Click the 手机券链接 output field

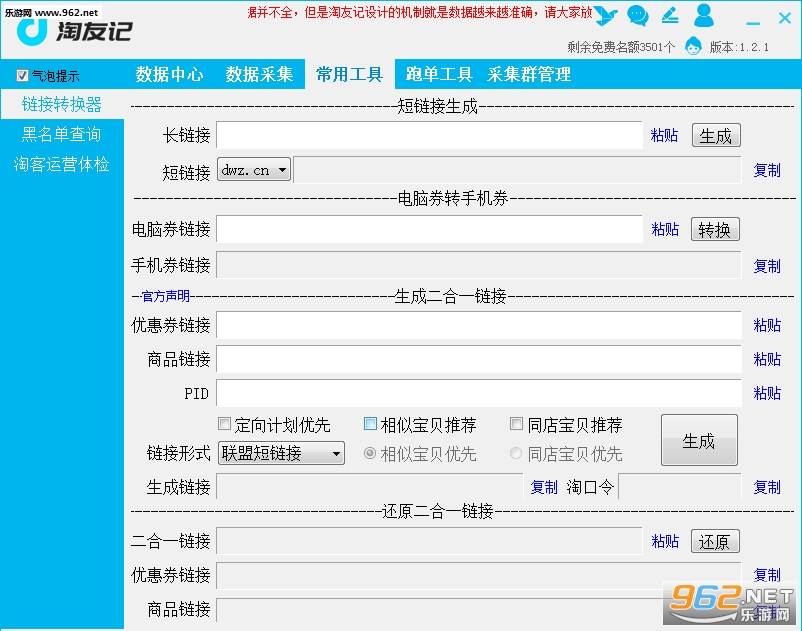click(479, 264)
